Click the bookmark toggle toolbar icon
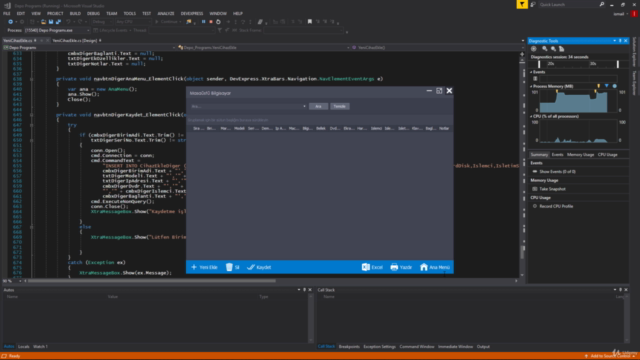 tap(310, 22)
